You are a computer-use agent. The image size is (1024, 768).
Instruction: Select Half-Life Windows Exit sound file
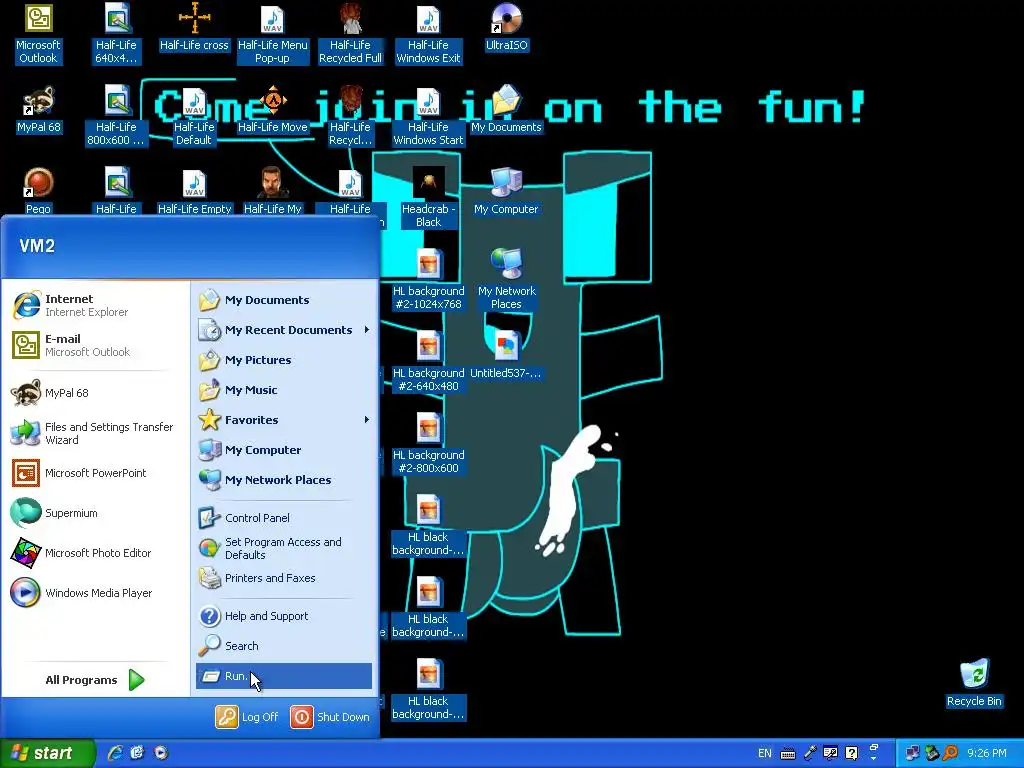coord(428,34)
